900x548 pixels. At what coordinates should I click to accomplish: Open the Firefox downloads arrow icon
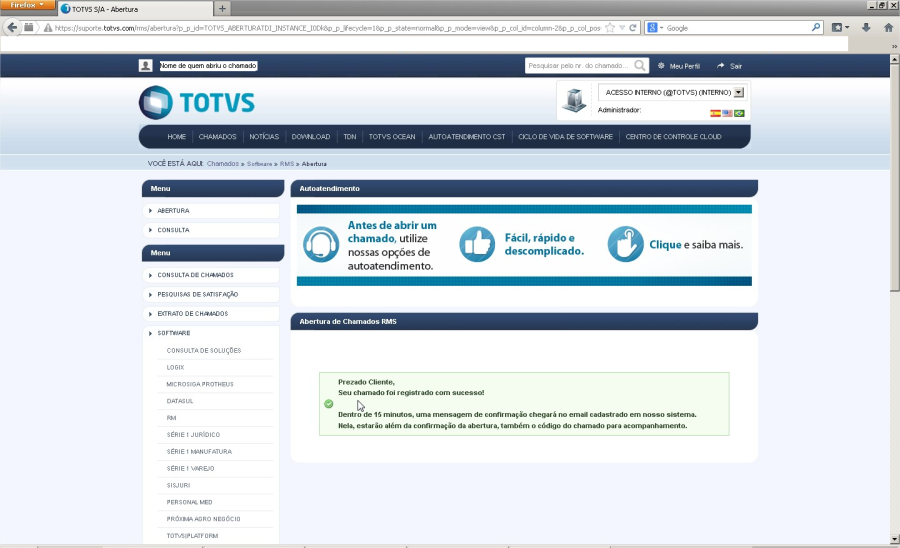pyautogui.click(x=866, y=28)
